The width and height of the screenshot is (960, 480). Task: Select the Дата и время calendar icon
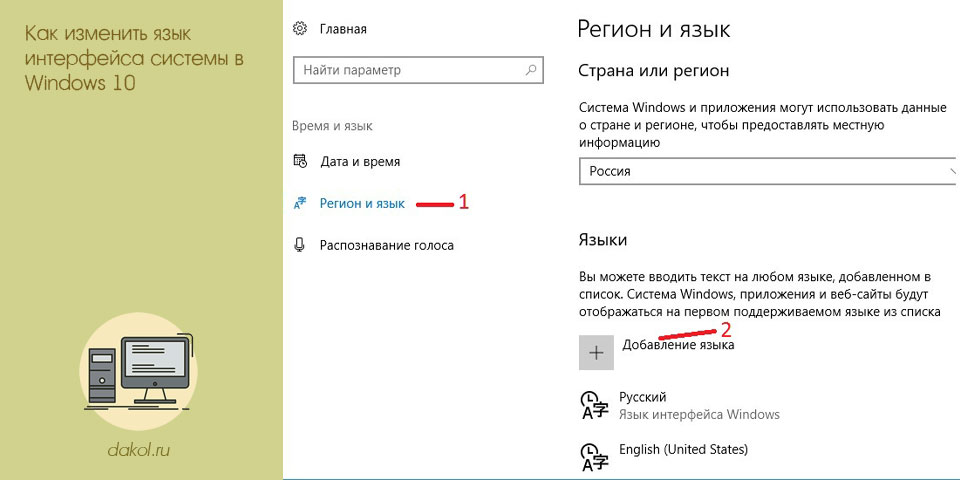pos(300,161)
